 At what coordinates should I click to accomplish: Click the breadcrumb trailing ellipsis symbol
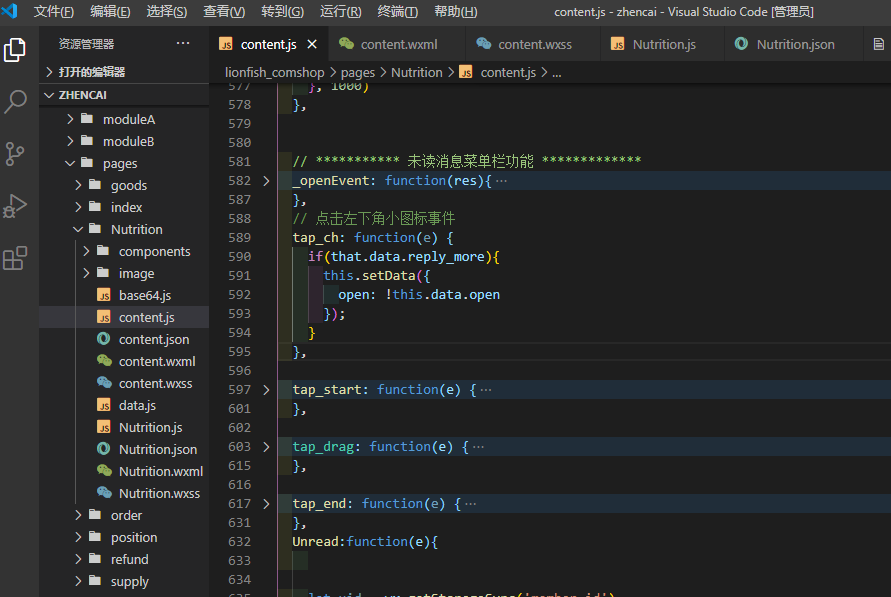(x=557, y=73)
